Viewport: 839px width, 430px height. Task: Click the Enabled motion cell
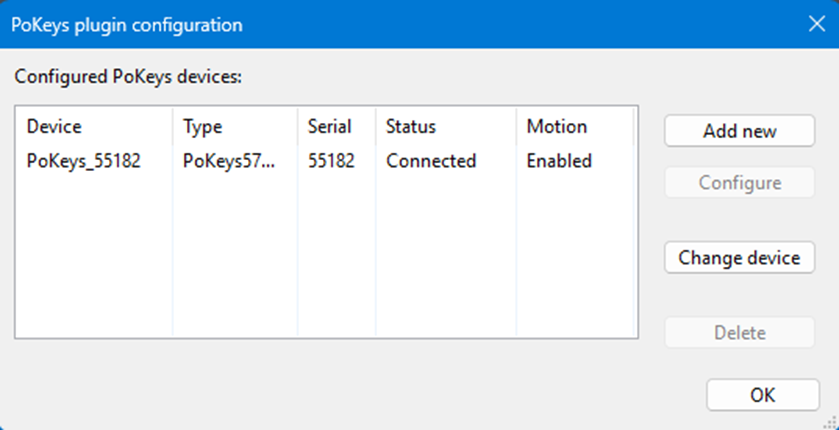[x=559, y=161]
